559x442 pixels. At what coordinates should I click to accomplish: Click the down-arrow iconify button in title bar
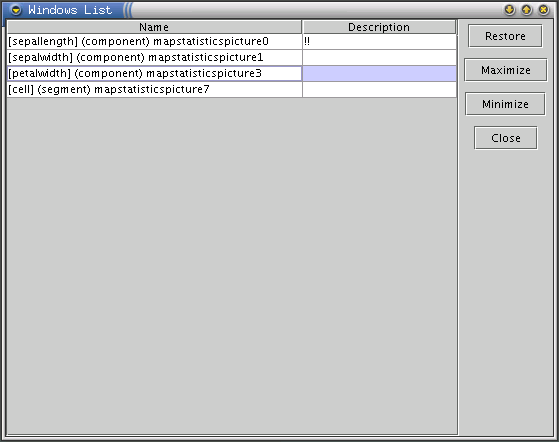[x=509, y=10]
